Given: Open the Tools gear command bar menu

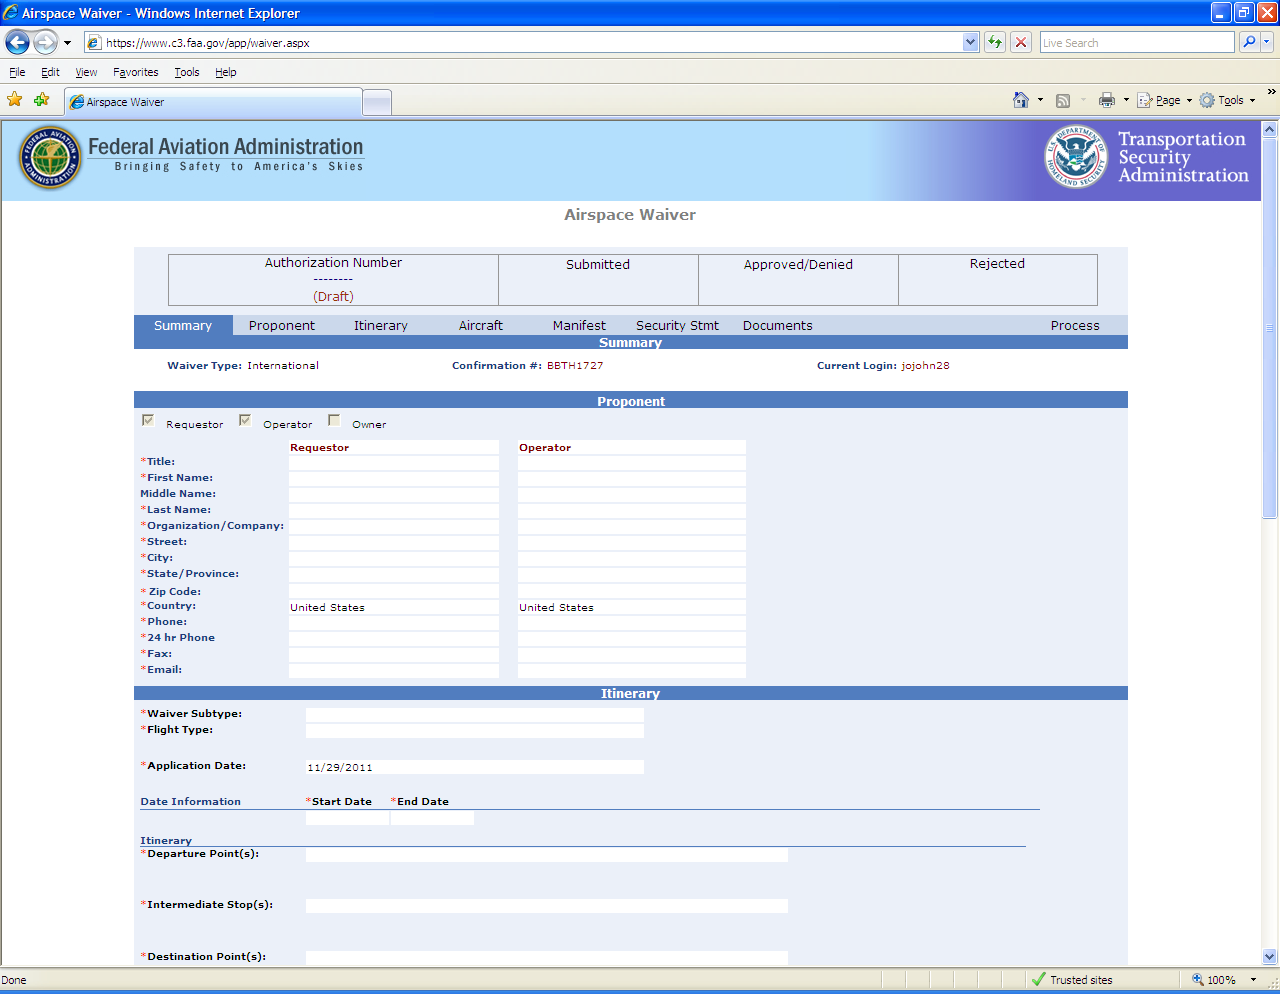Looking at the screenshot, I should pyautogui.click(x=1227, y=100).
